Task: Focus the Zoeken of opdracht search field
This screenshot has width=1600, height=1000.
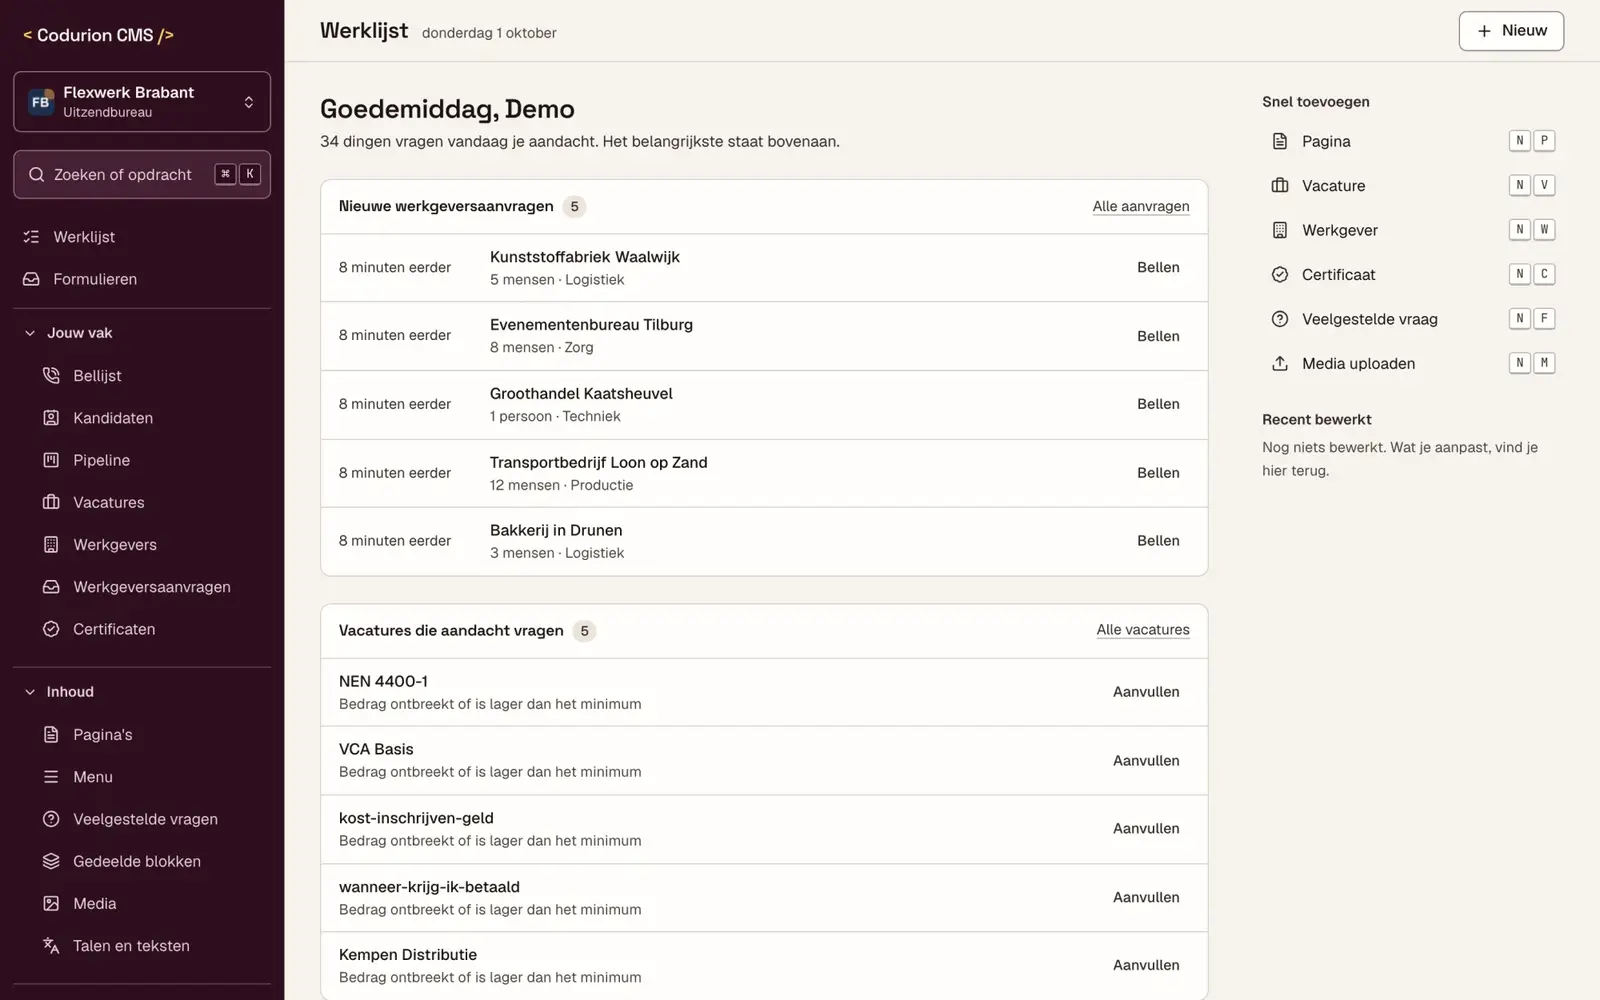Action: click(x=142, y=174)
